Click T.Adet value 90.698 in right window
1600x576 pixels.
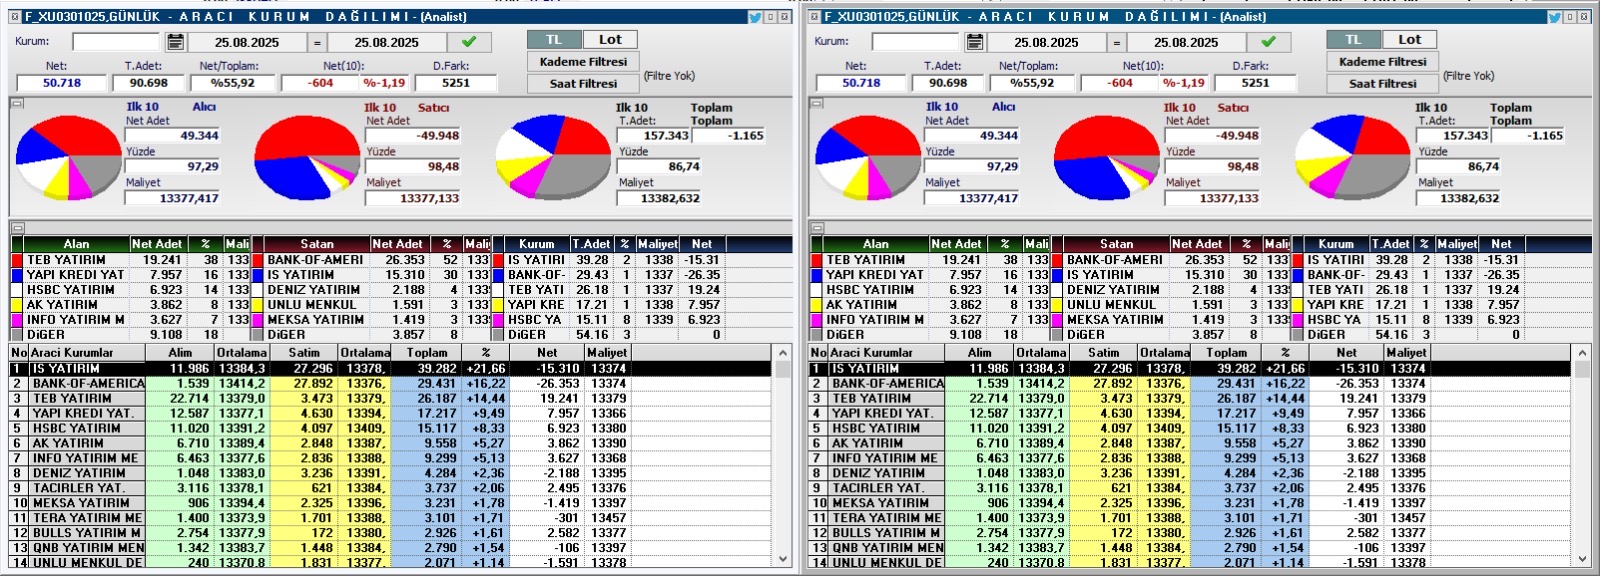coord(948,83)
